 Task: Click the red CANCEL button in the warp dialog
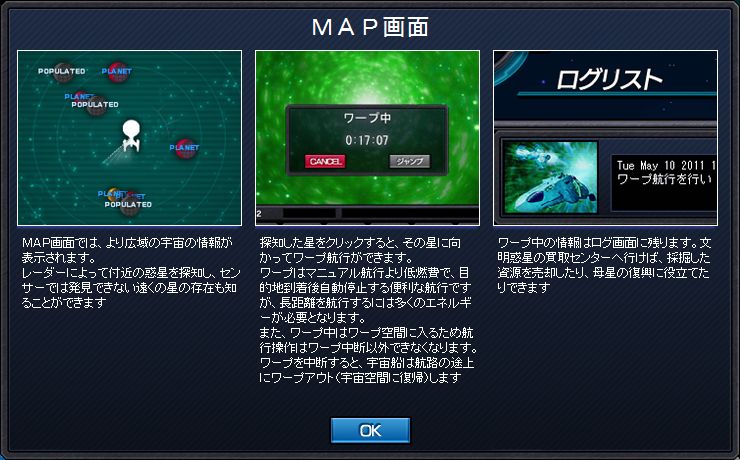[325, 161]
